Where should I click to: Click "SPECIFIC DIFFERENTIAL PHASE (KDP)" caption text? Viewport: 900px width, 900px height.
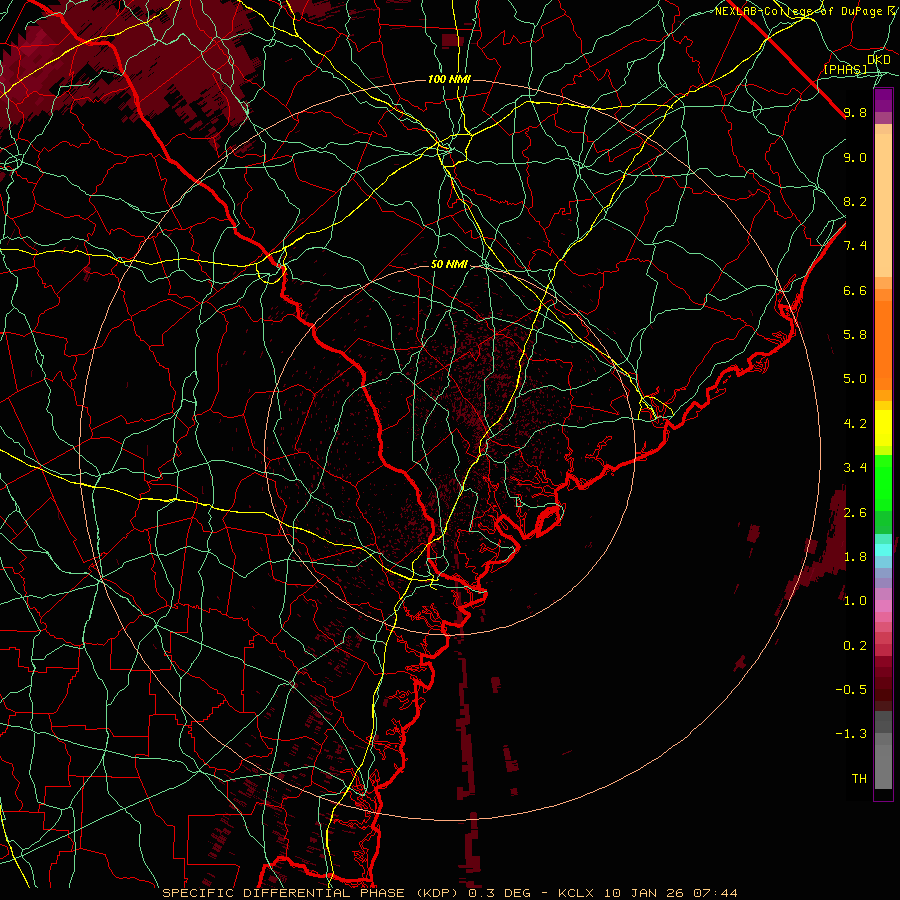pyautogui.click(x=312, y=893)
